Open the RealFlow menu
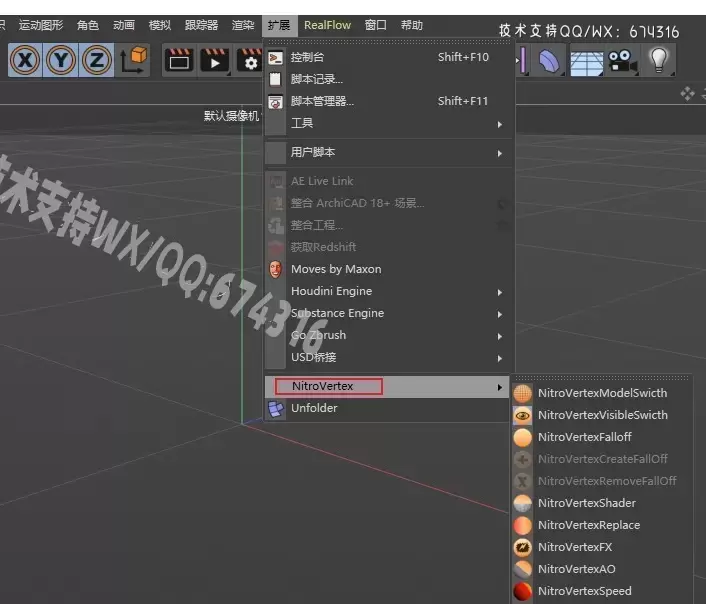The width and height of the screenshot is (706, 604). pyautogui.click(x=327, y=25)
